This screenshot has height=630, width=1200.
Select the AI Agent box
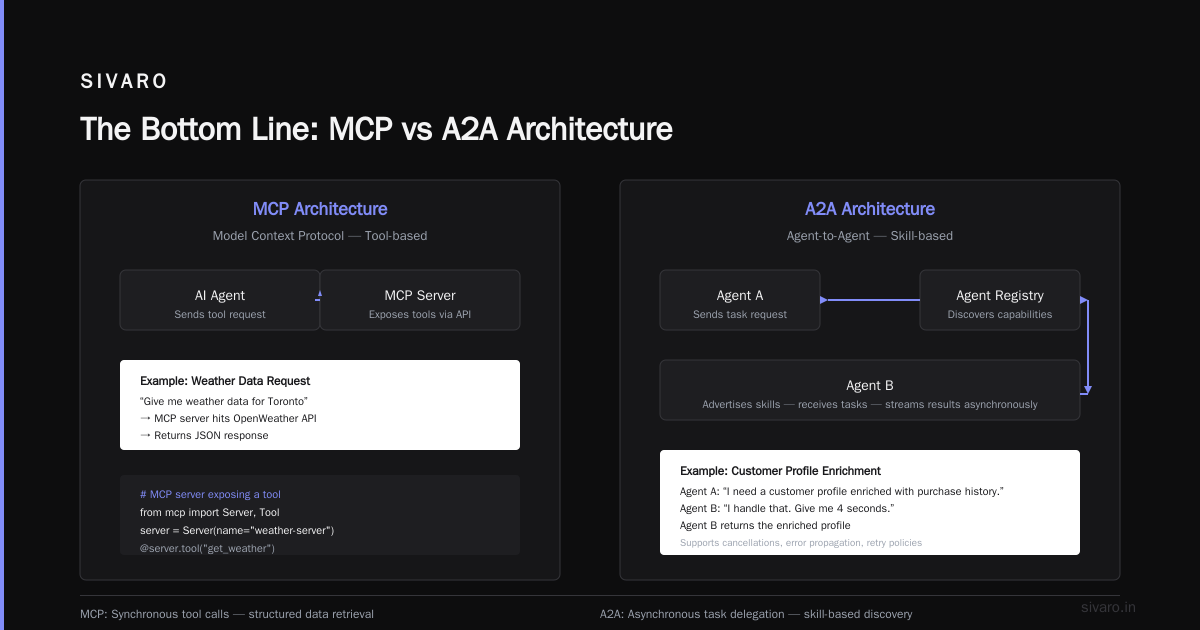pos(220,300)
